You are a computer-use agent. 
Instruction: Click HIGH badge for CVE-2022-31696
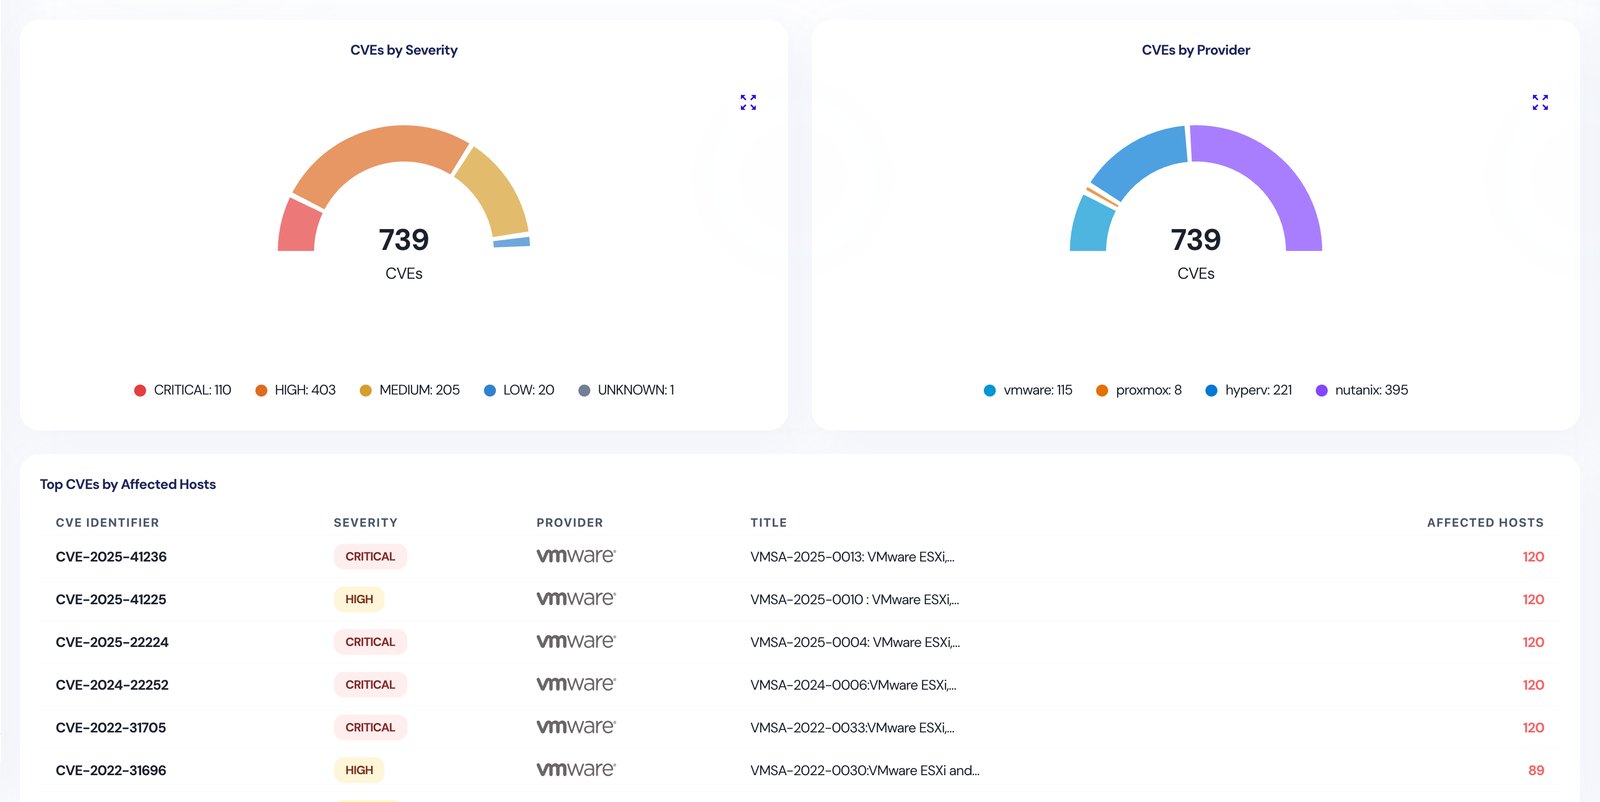[x=359, y=770]
